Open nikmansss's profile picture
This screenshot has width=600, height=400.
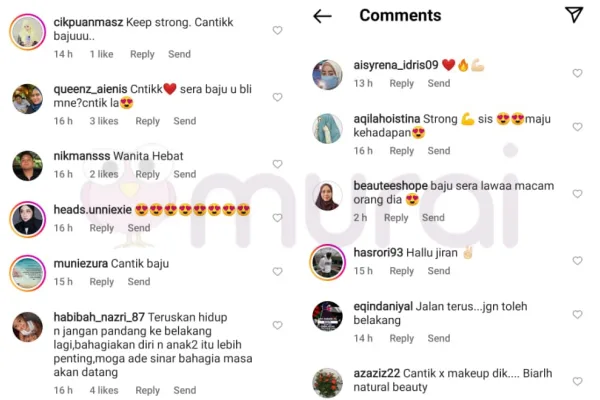pyautogui.click(x=28, y=166)
